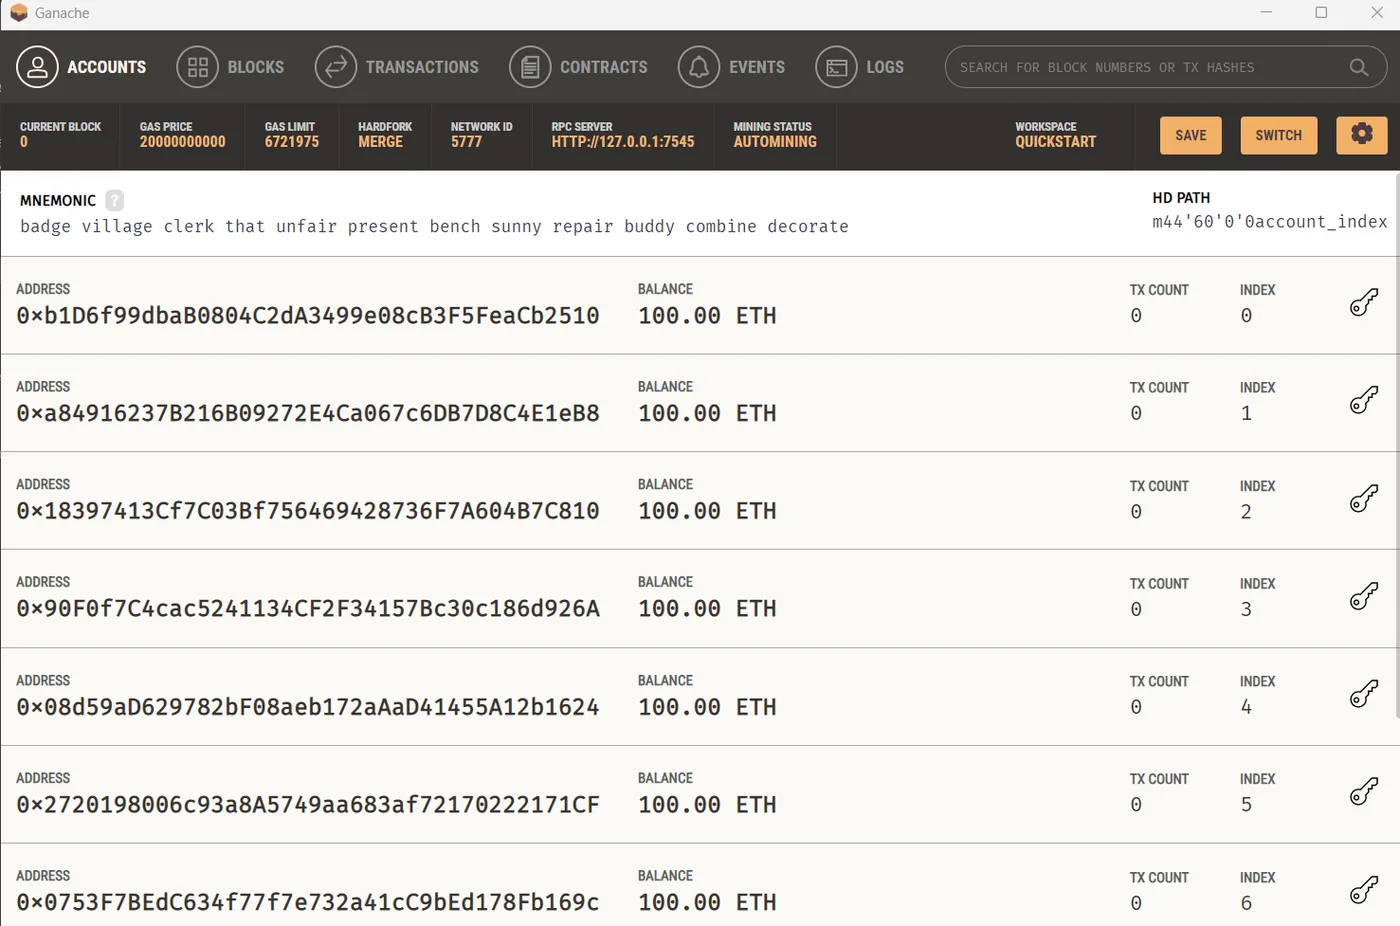Open settings via the gear icon

(x=1362, y=135)
